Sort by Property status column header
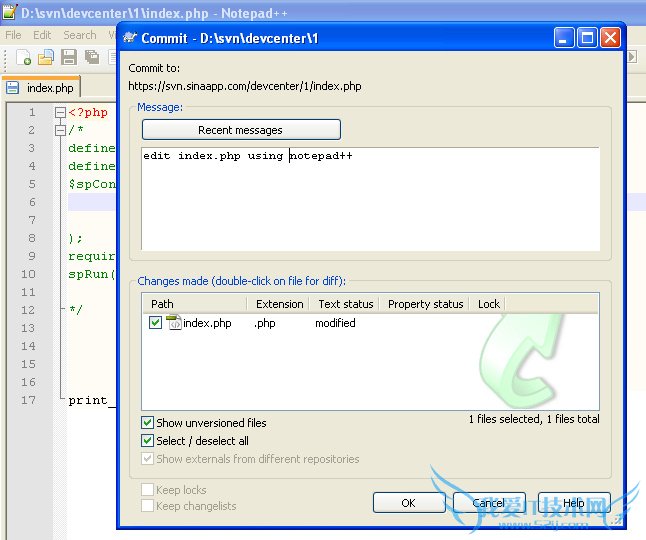646x540 pixels. tap(425, 304)
